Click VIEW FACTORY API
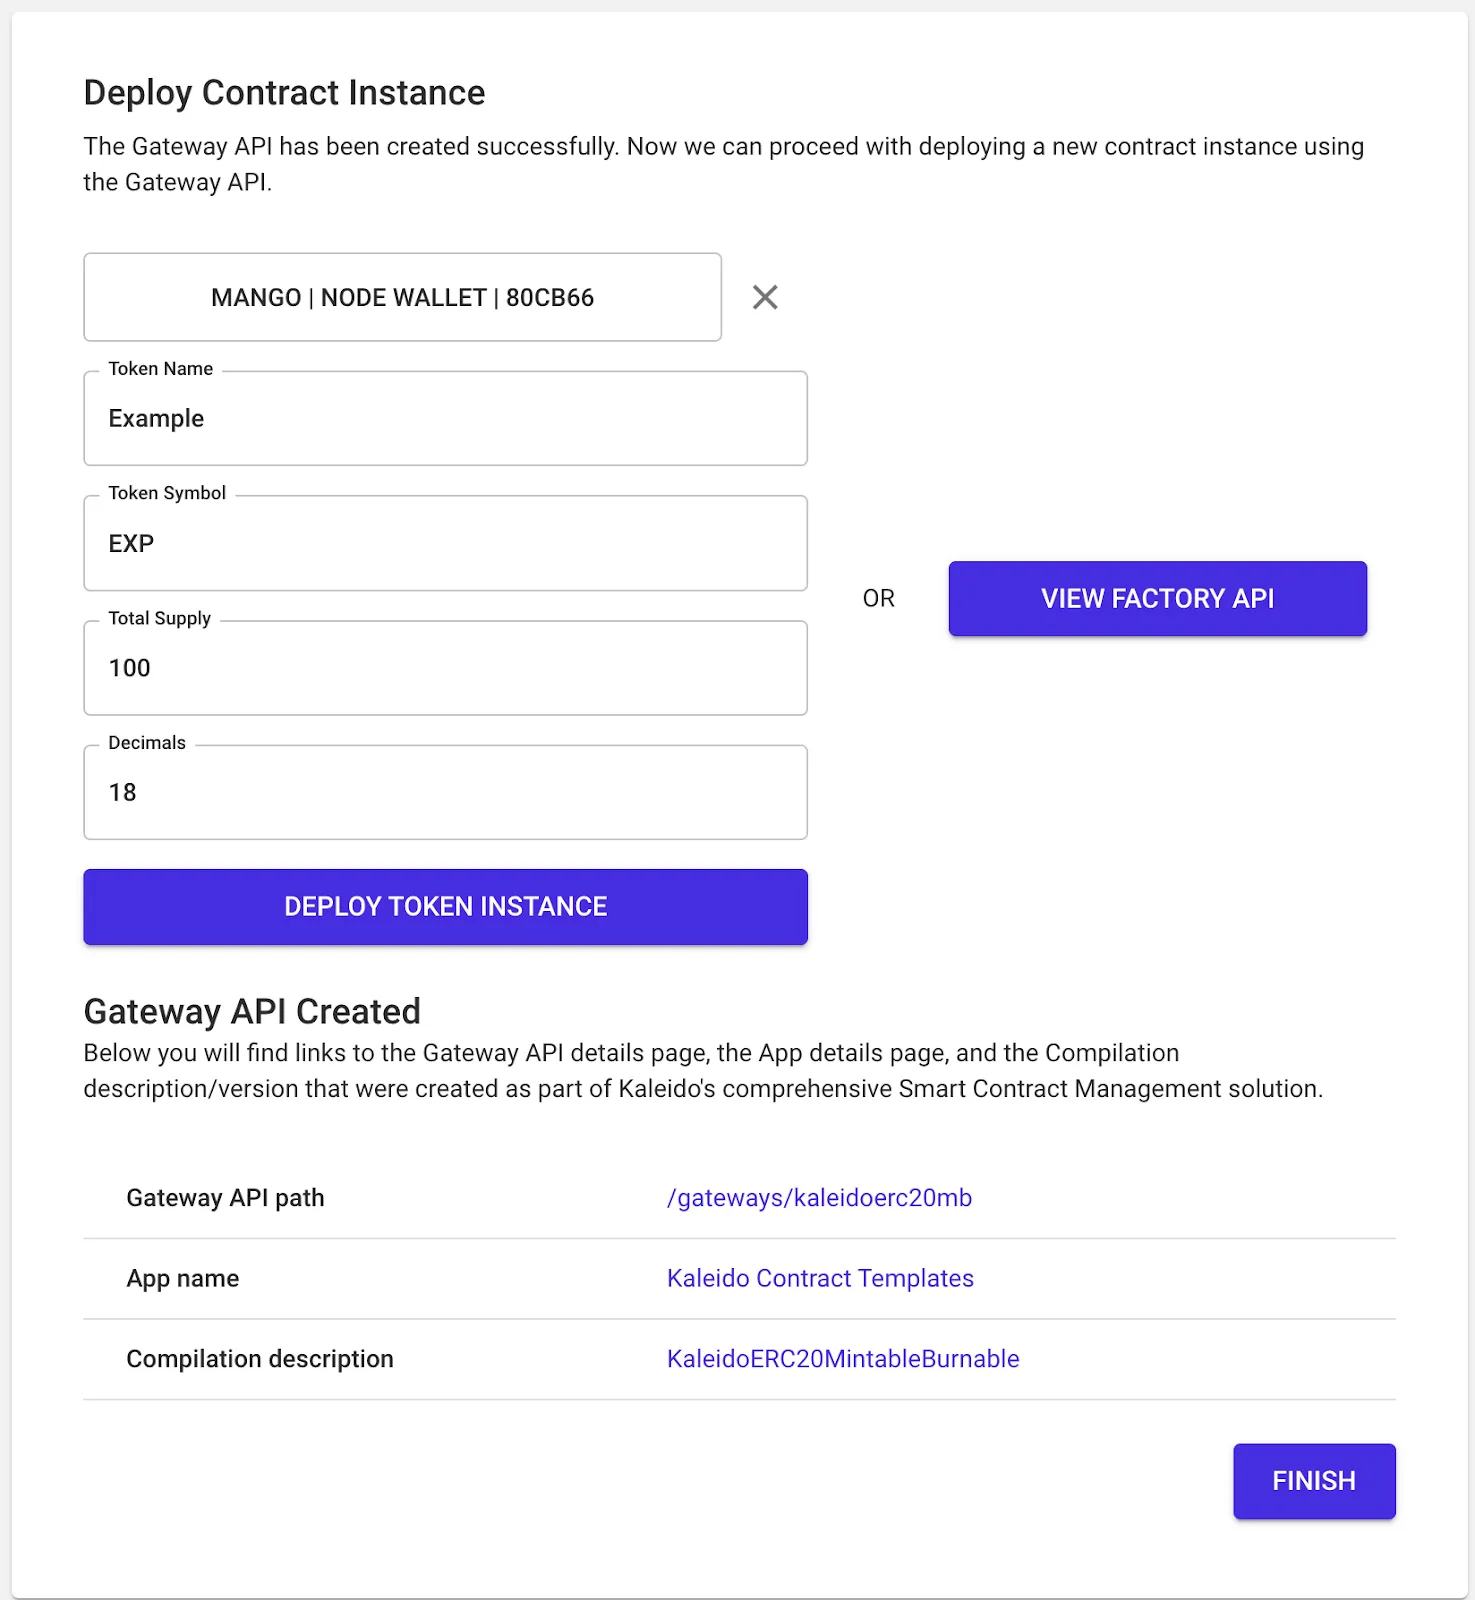 pyautogui.click(x=1156, y=598)
